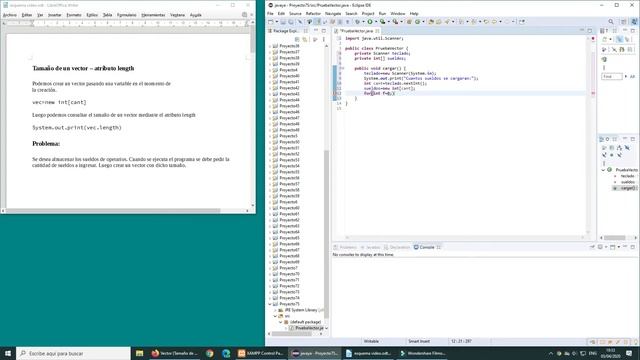
Task: Maximize the editor area
Action: (x=590, y=31)
